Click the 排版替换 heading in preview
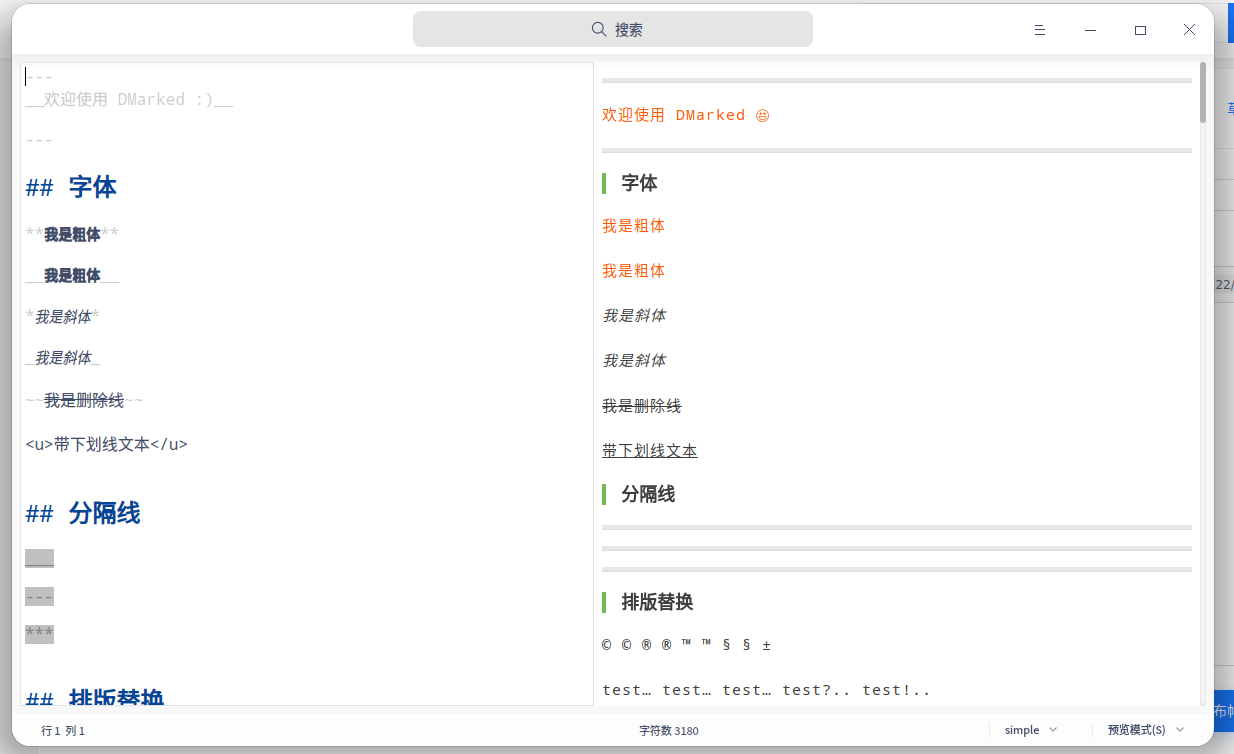This screenshot has width=1234, height=754. click(x=657, y=602)
